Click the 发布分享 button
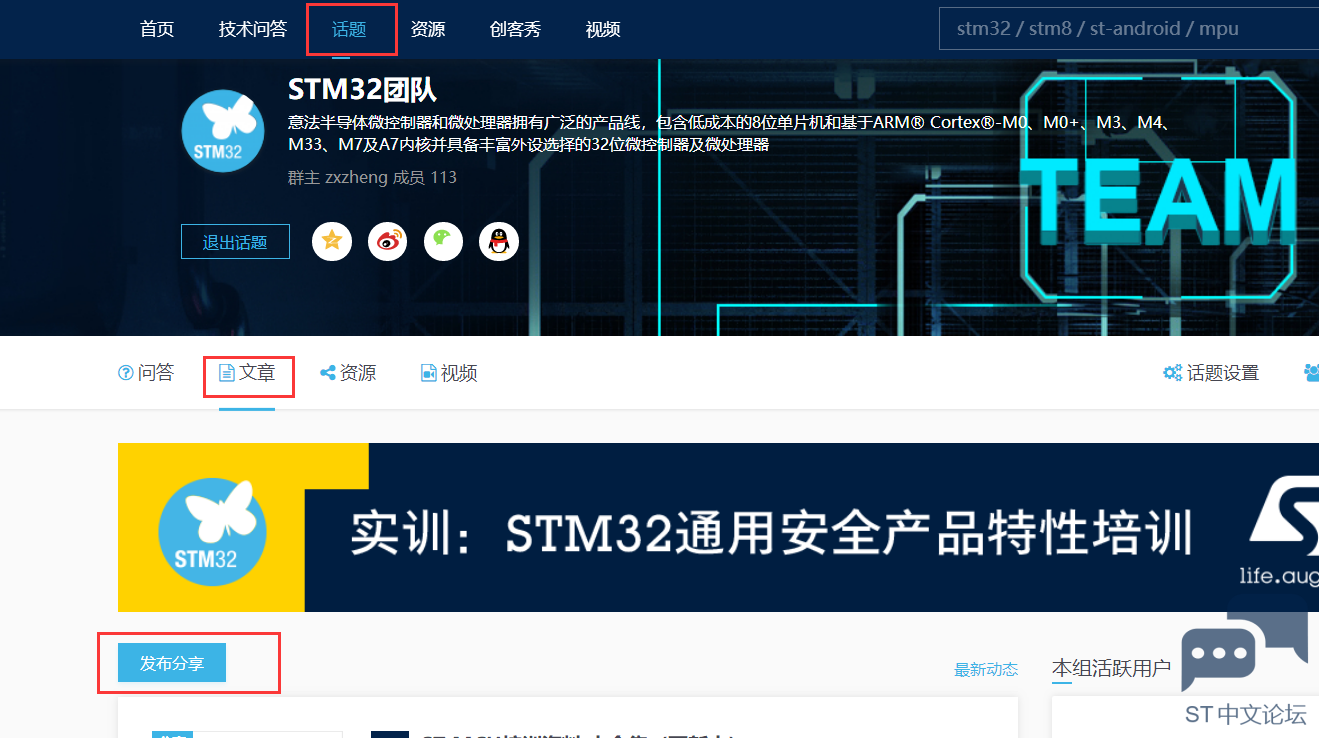The height and width of the screenshot is (738, 1319). coord(172,663)
